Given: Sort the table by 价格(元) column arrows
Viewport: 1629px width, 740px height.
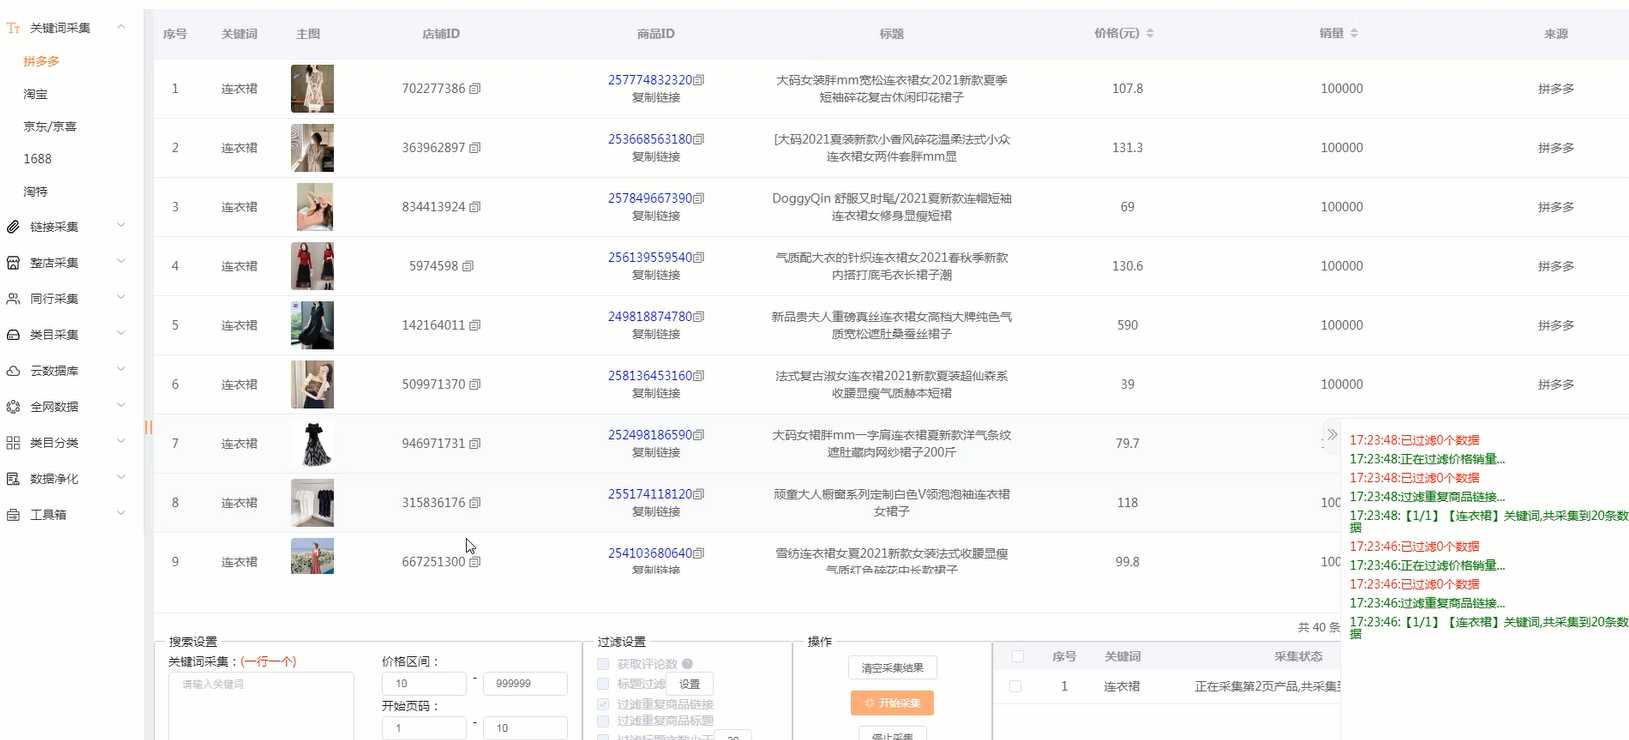Looking at the screenshot, I should 1150,33.
